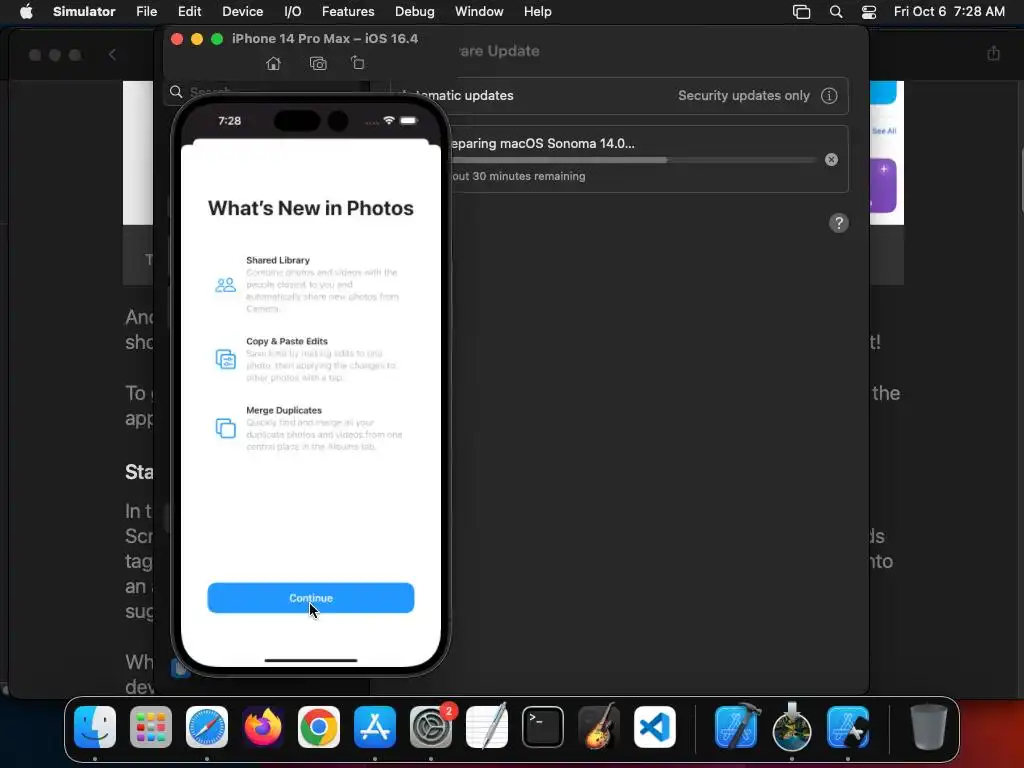
Task: Click the System Settings search field
Action: 264,92
